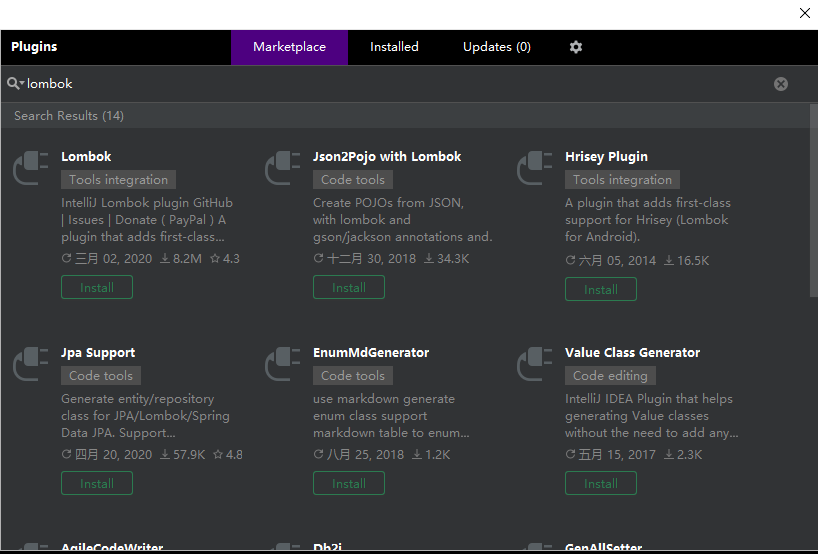Install the Lombok plugin
The image size is (818, 554).
97,287
